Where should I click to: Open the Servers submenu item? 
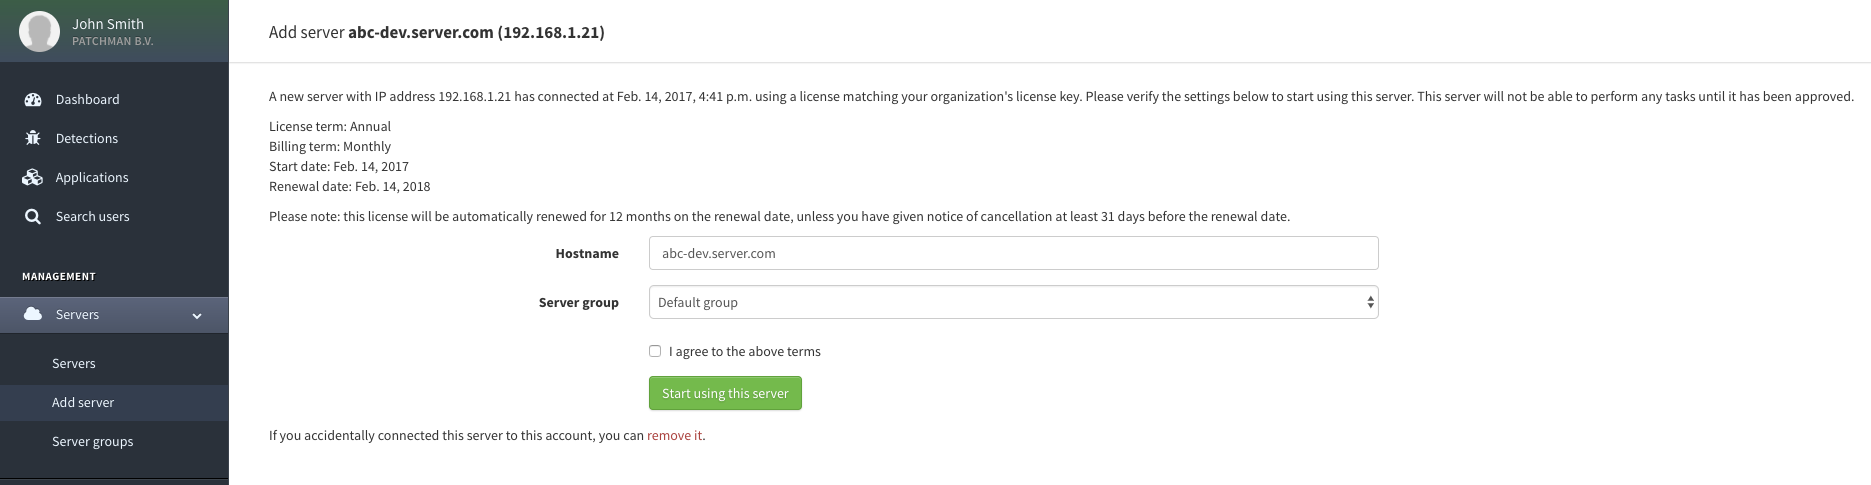pyautogui.click(x=74, y=363)
